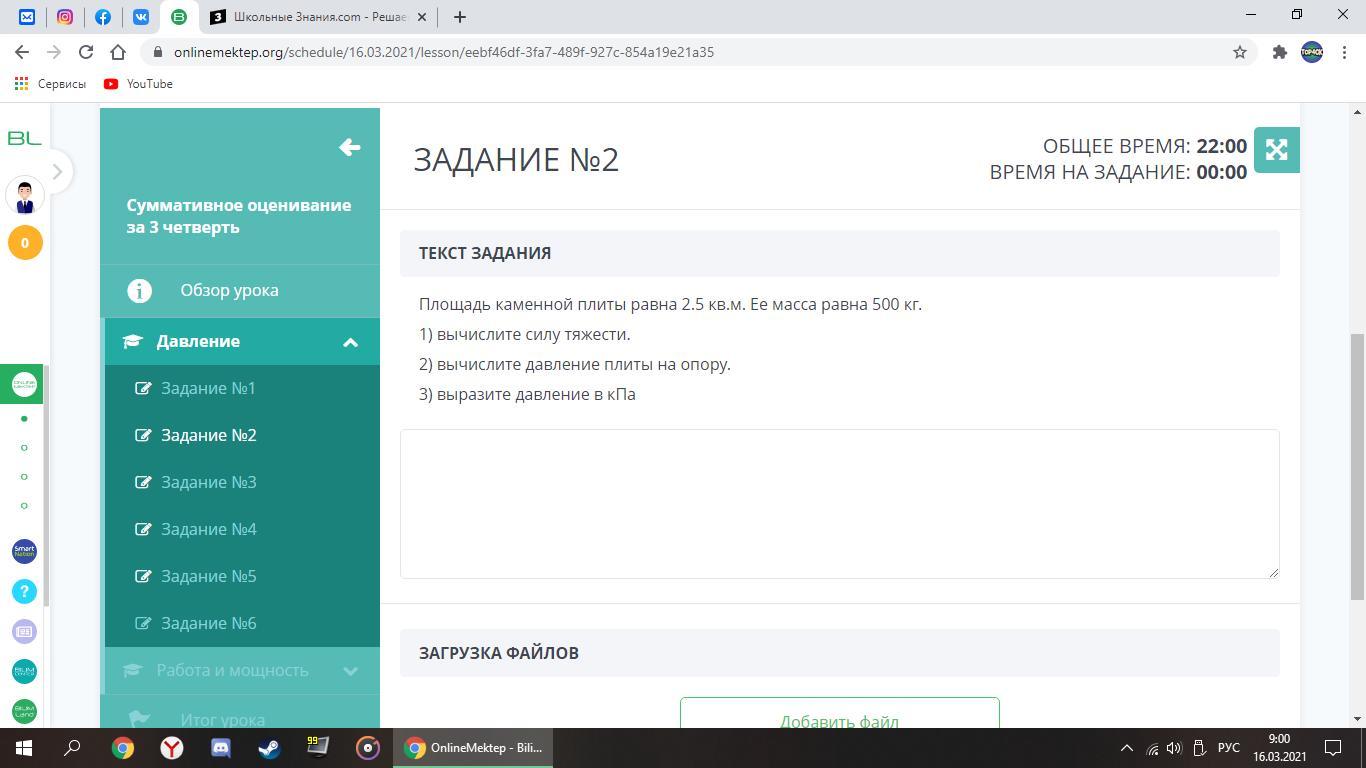Click the page vertical scrollbar thumb
The height and width of the screenshot is (768, 1366).
pos(1357,466)
